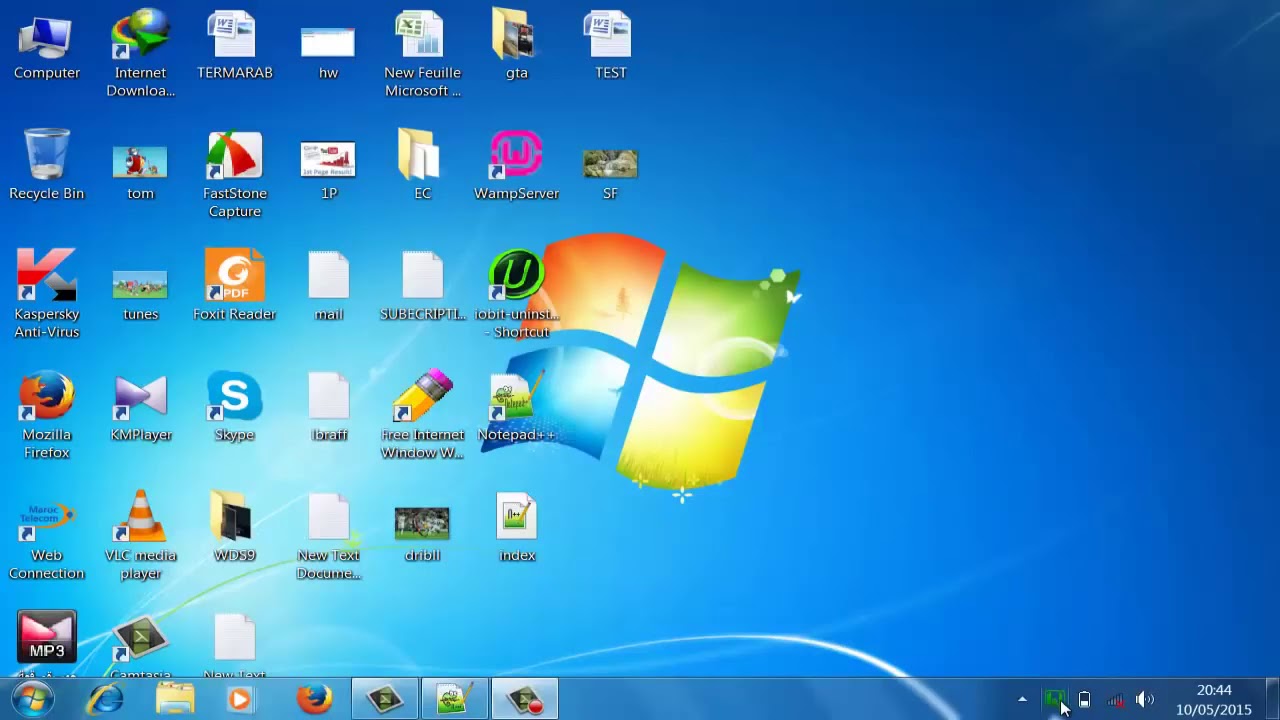Open the WDS9 folder
Viewport: 1280px width, 720px height.
click(x=235, y=528)
